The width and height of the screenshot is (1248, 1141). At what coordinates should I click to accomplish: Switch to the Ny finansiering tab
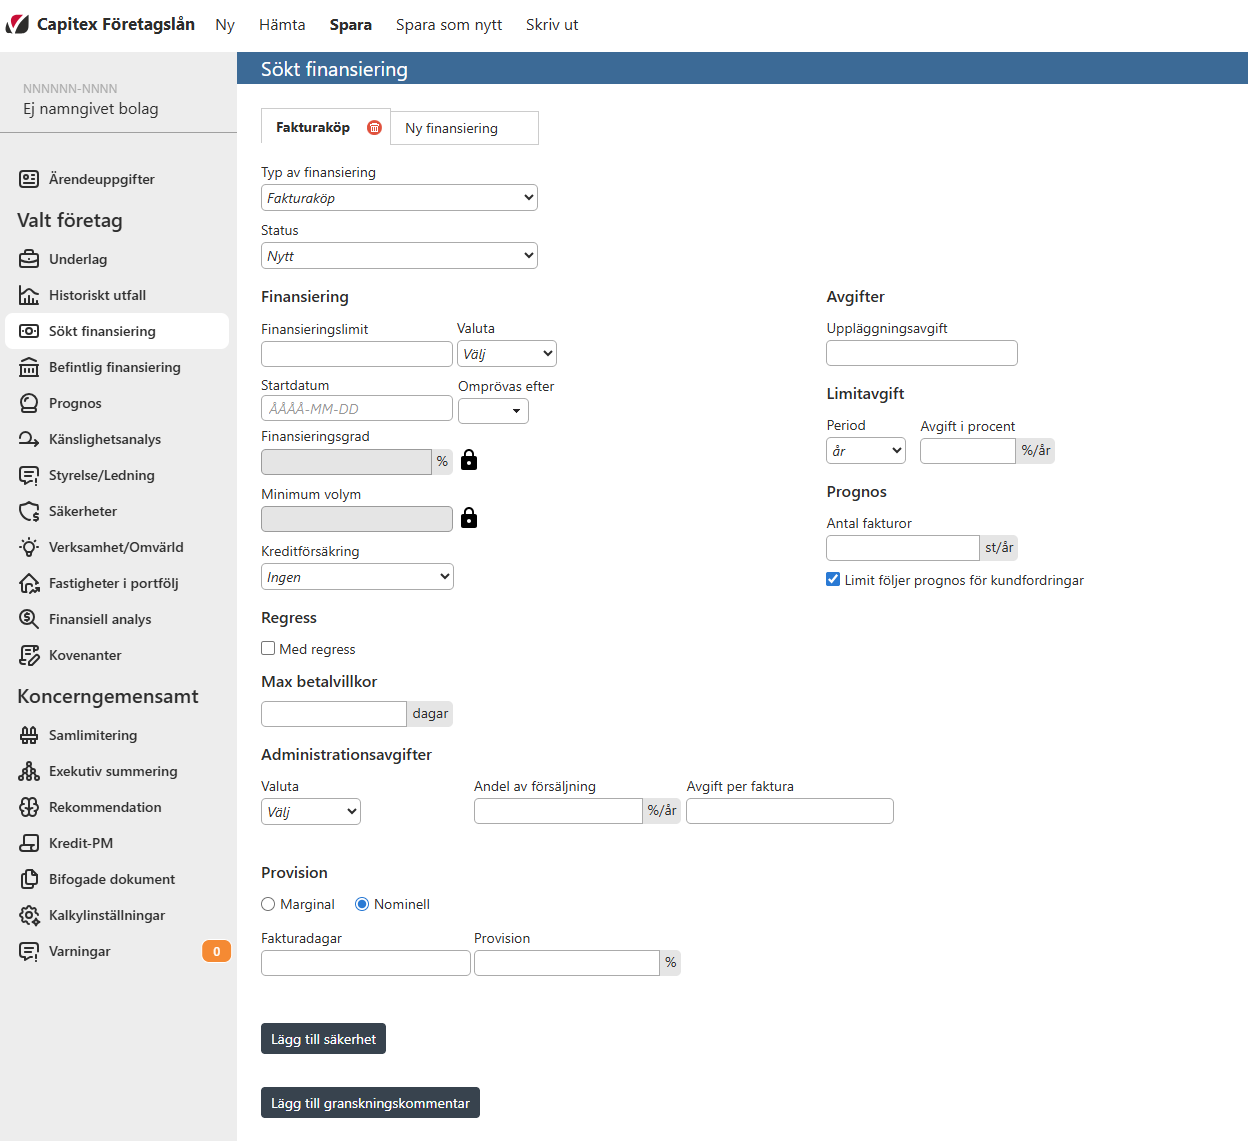(464, 128)
